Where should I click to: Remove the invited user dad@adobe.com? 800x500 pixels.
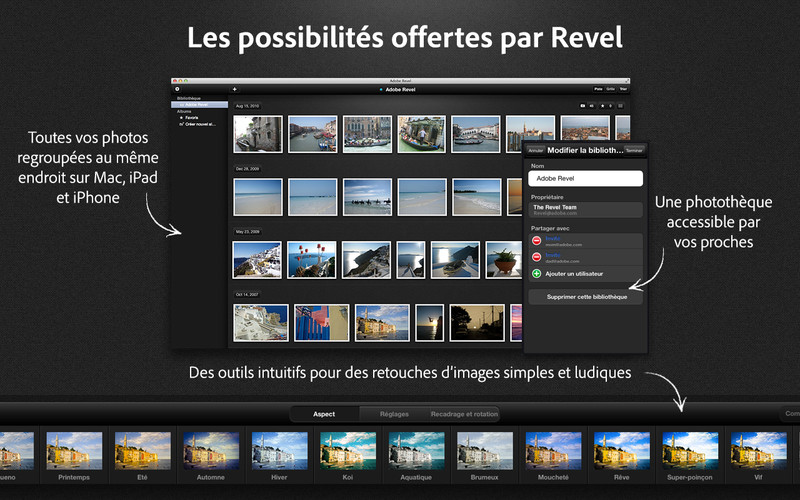point(537,257)
